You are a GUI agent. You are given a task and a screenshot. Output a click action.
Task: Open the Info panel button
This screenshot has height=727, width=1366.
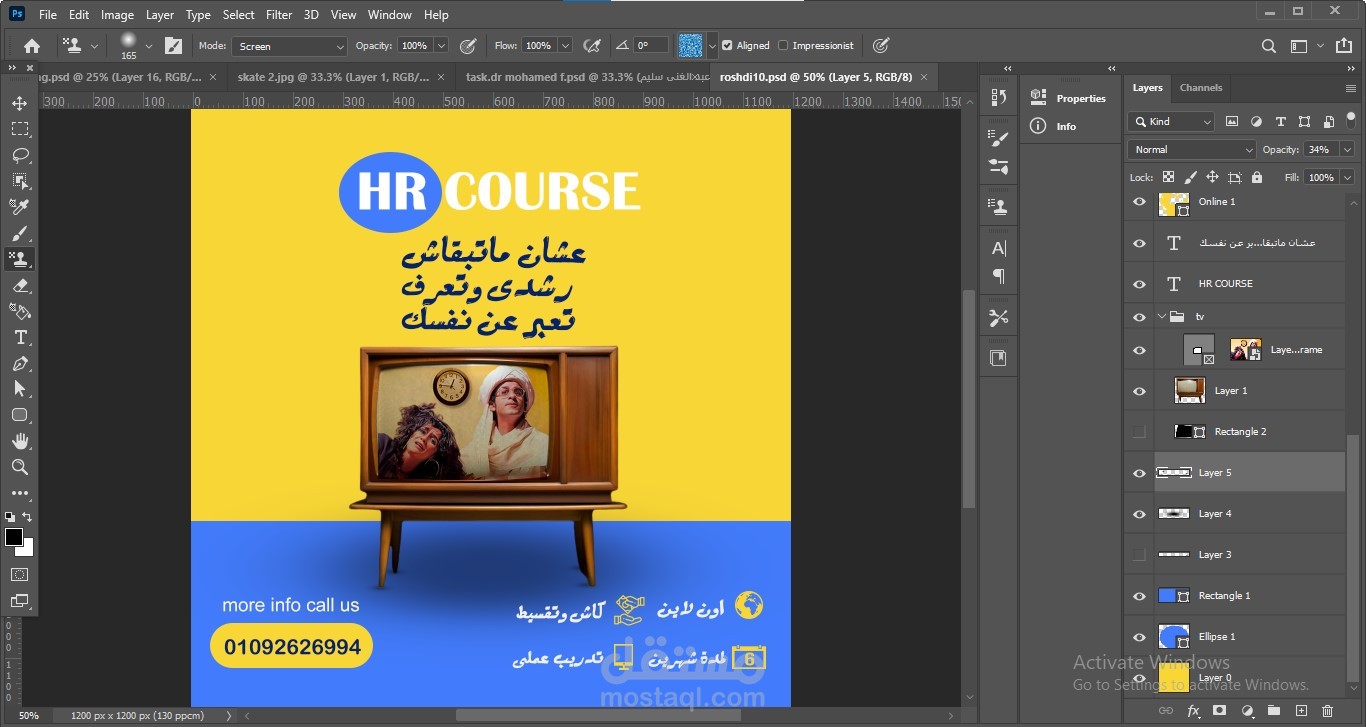1053,126
